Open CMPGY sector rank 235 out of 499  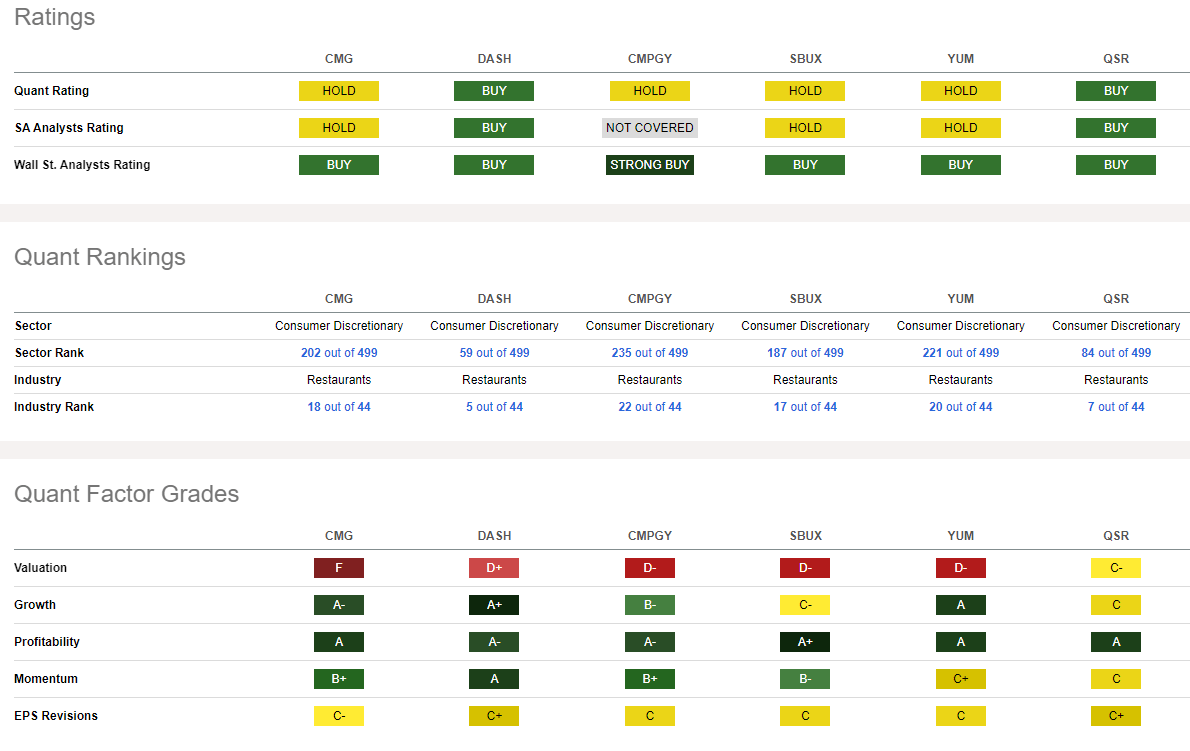point(650,353)
